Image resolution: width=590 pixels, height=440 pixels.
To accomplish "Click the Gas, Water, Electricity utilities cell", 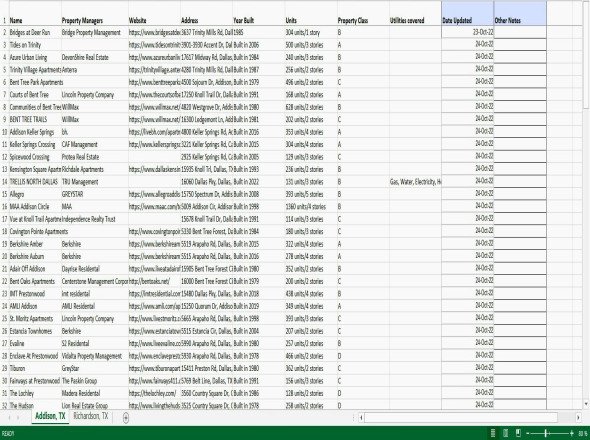I will [415, 182].
